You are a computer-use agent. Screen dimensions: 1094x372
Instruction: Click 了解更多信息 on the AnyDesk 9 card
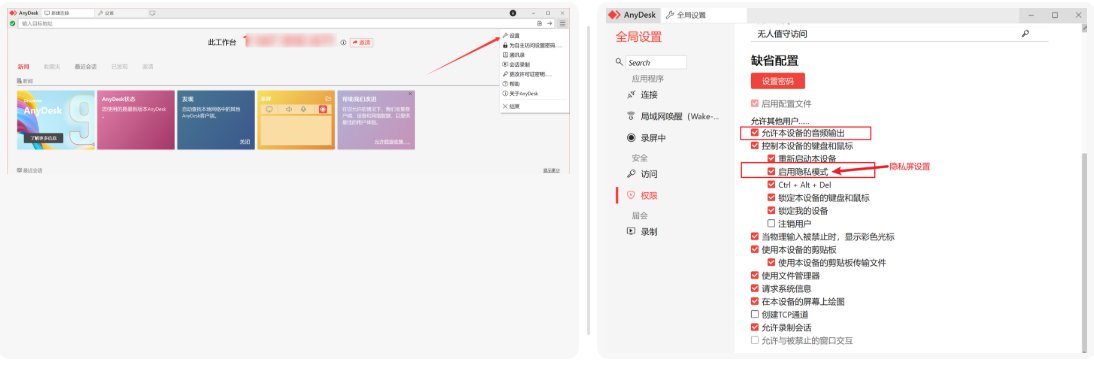(43, 138)
